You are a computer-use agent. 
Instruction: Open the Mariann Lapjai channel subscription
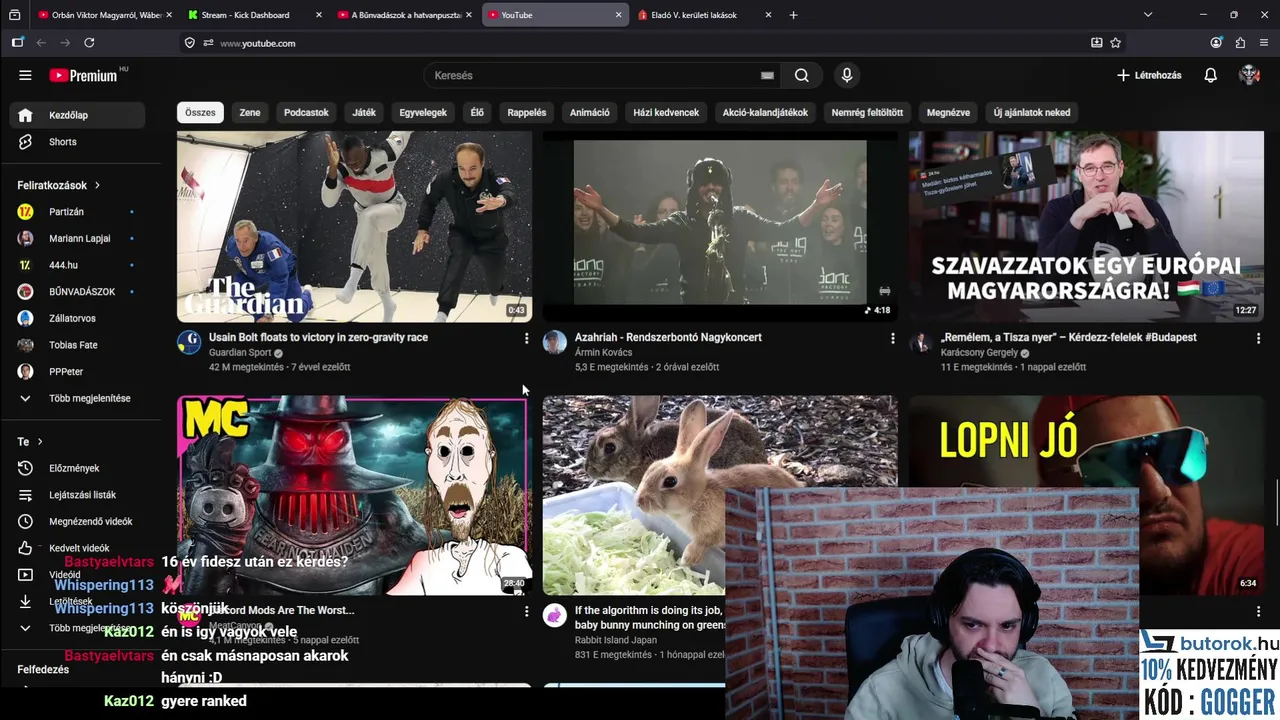tap(77, 238)
